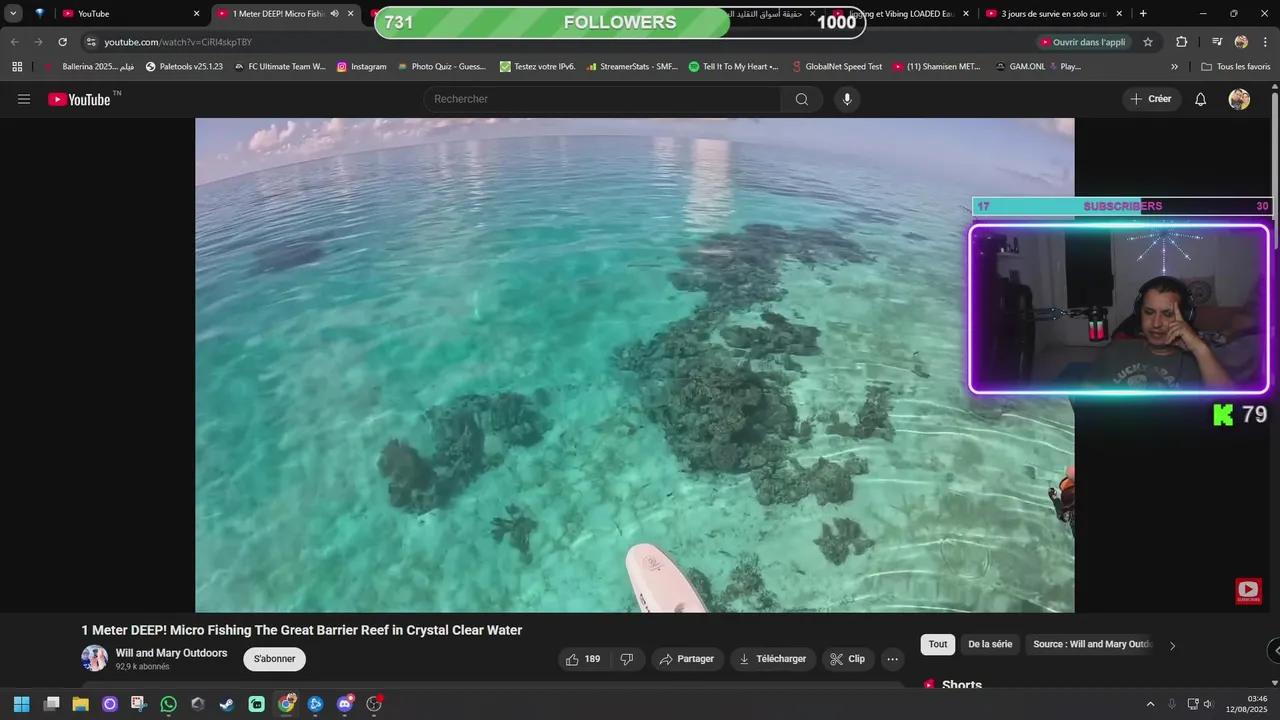Toggle system volume icon in the tray

[1208, 704]
